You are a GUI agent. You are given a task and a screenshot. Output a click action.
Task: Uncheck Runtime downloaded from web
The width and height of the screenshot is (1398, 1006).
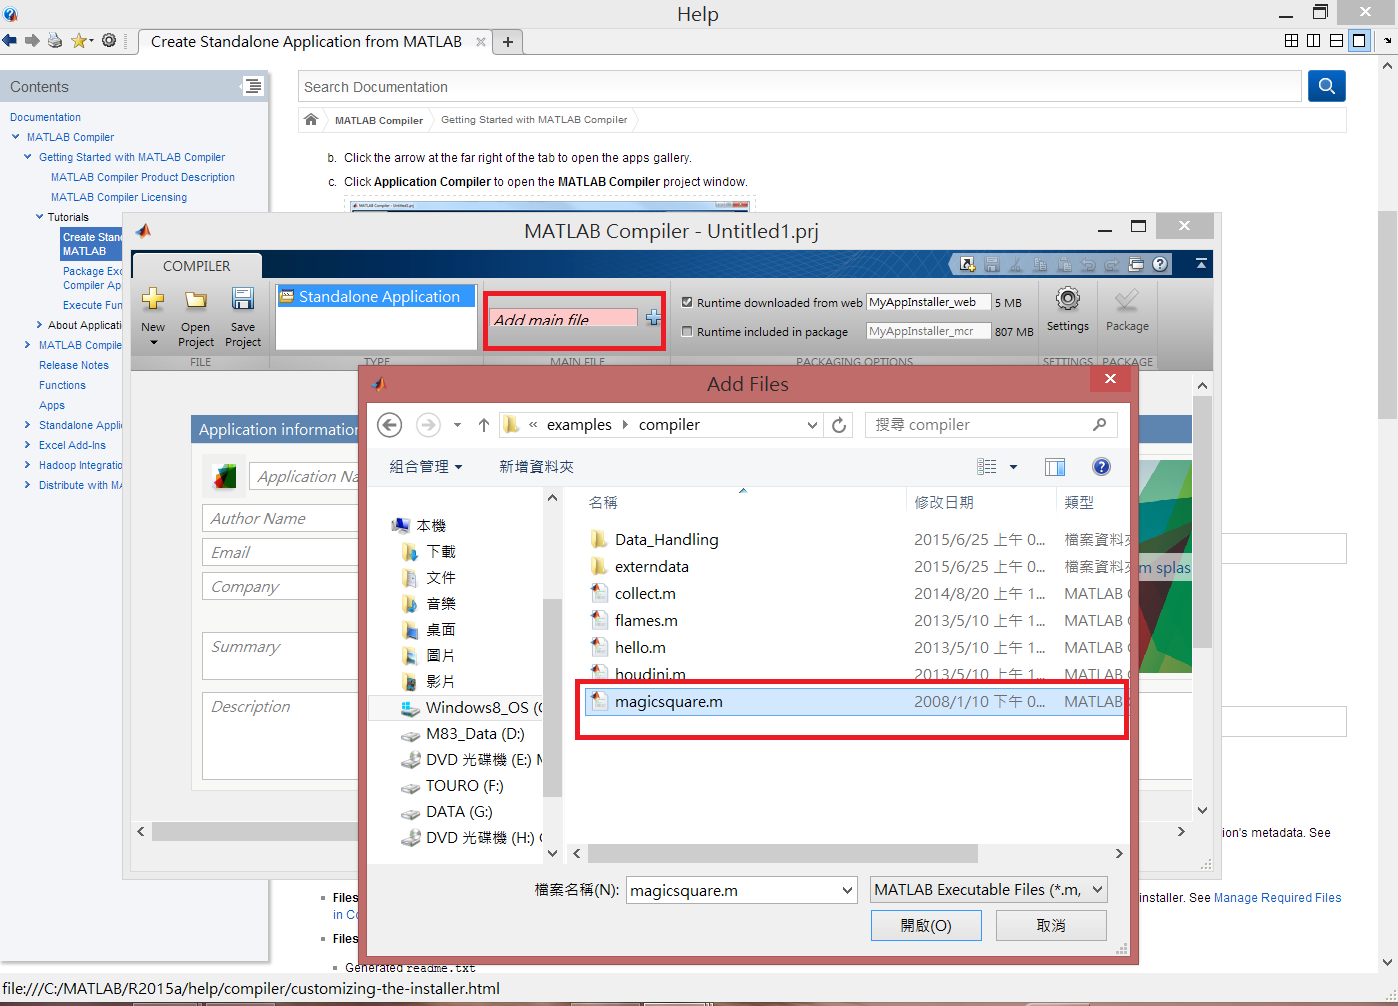click(687, 302)
